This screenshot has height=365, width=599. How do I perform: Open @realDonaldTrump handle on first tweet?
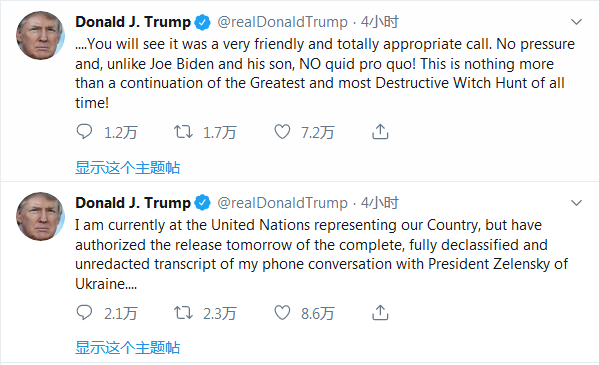pyautogui.click(x=282, y=22)
